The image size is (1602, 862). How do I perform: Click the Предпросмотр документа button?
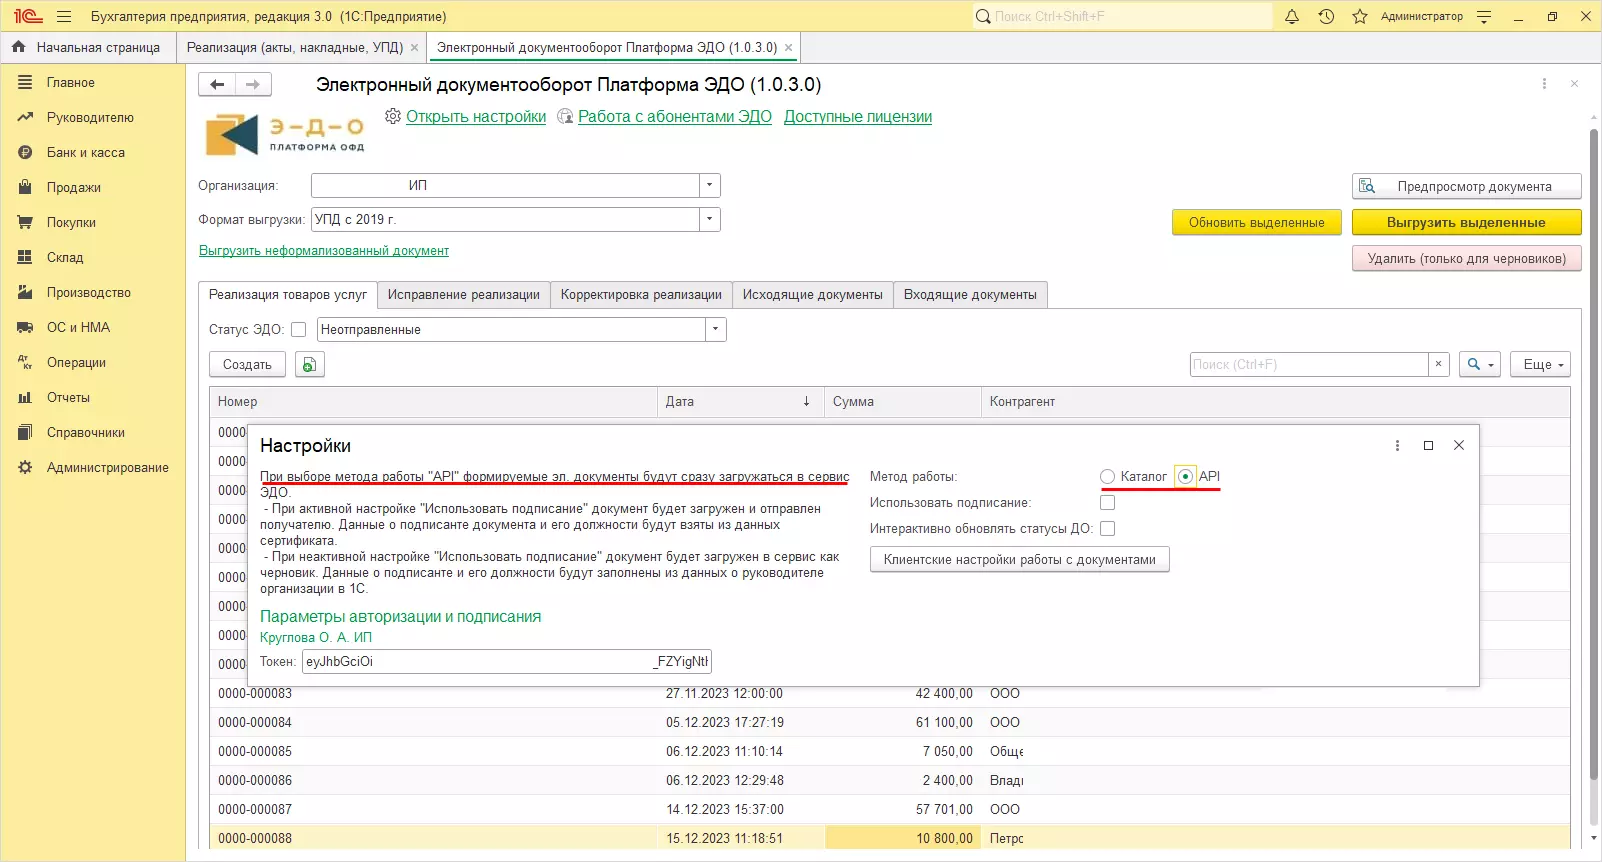1466,187
